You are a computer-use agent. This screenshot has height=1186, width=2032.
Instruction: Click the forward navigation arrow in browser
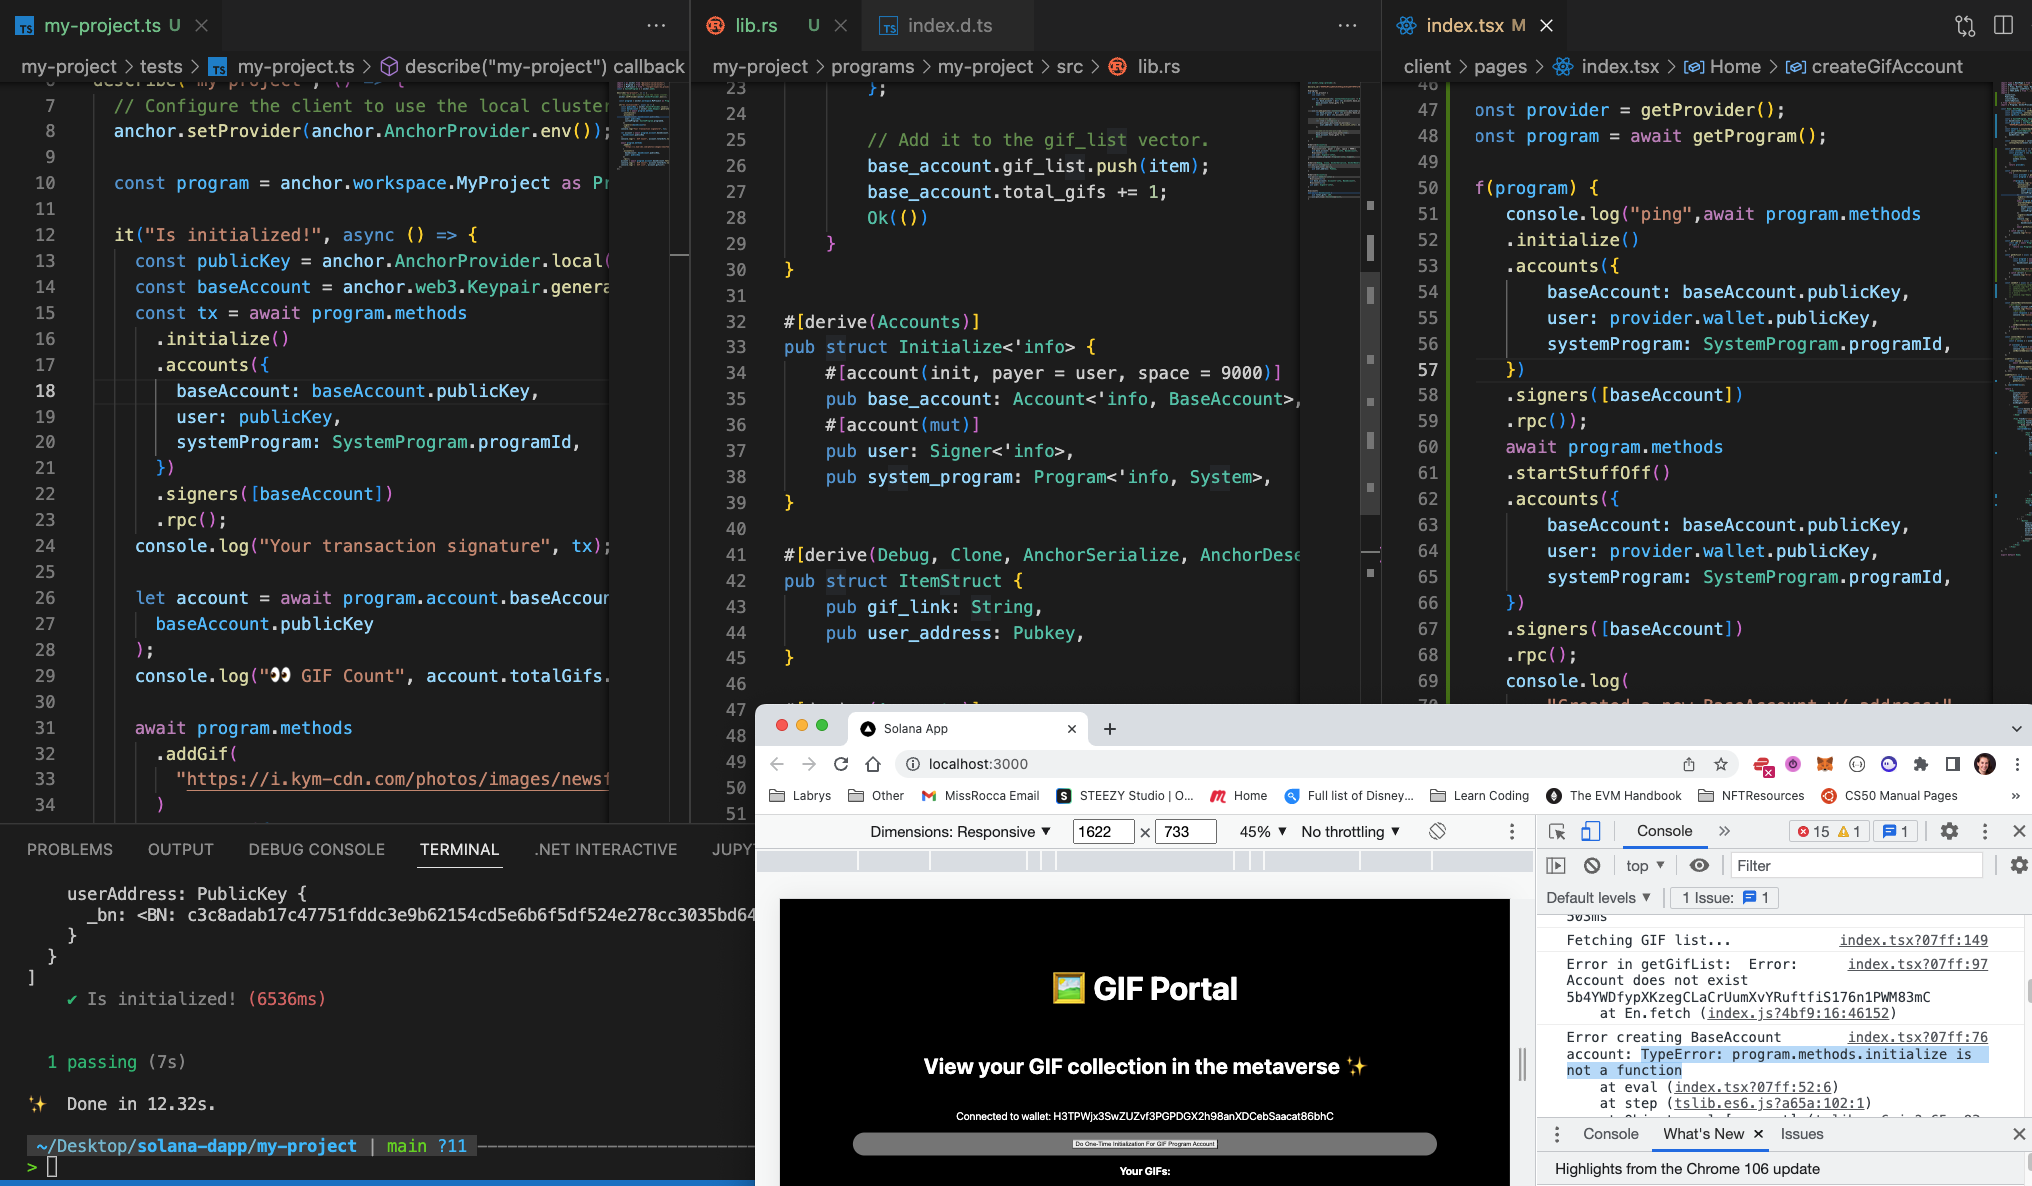[x=810, y=764]
